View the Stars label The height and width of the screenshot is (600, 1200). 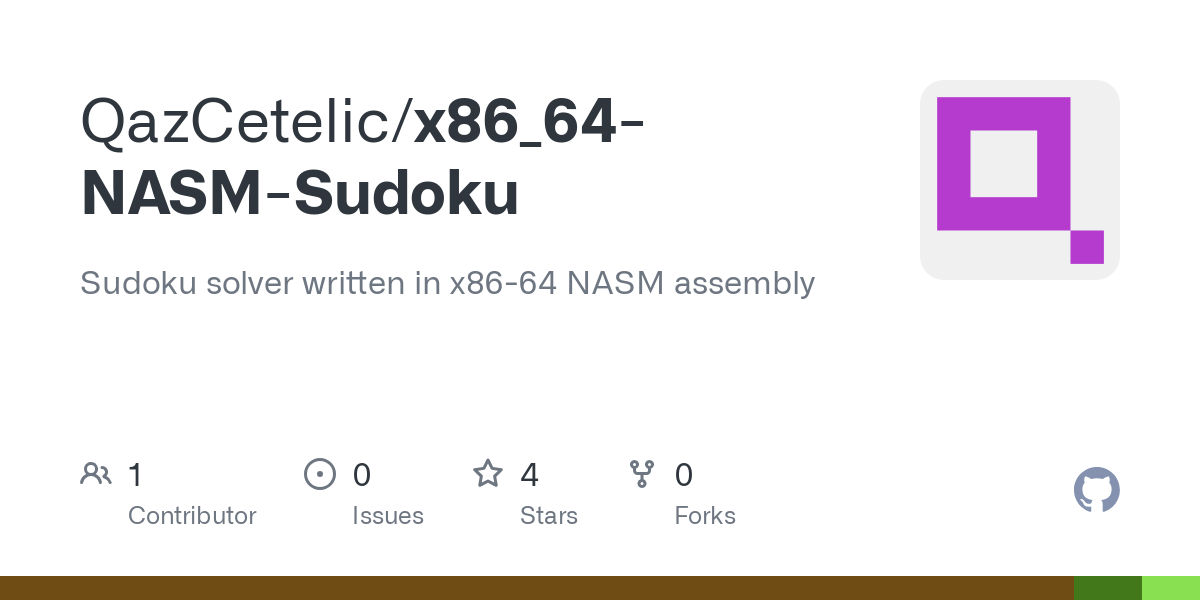click(549, 516)
